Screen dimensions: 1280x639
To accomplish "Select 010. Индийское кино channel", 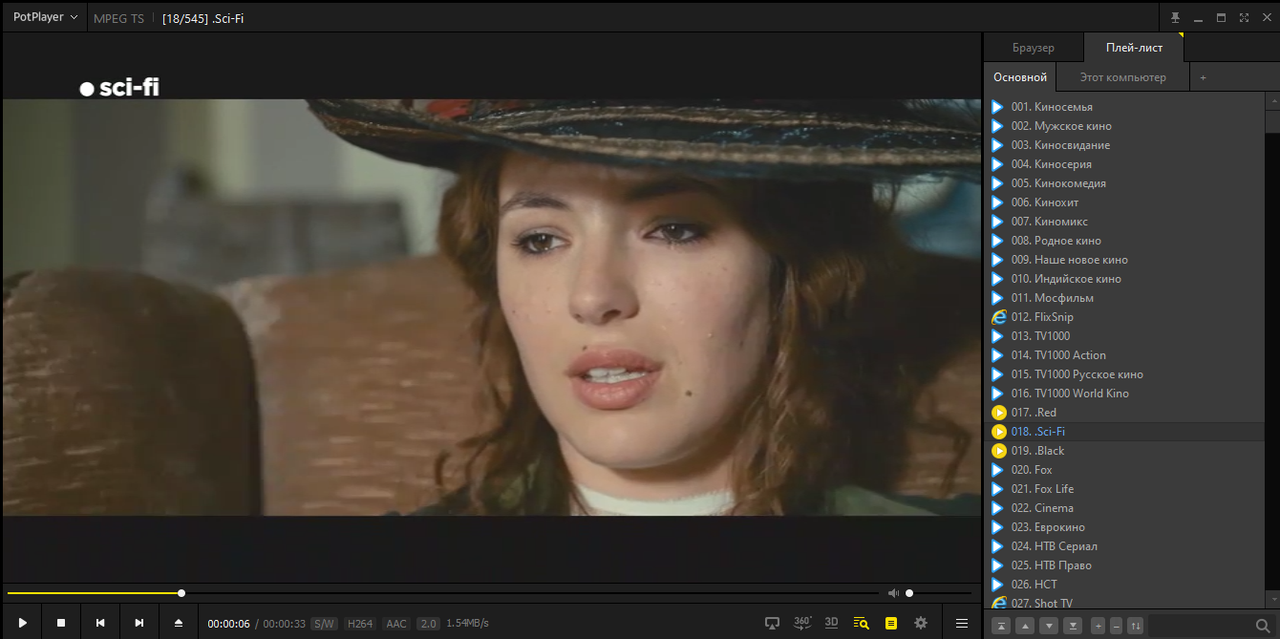I will [1124, 279].
